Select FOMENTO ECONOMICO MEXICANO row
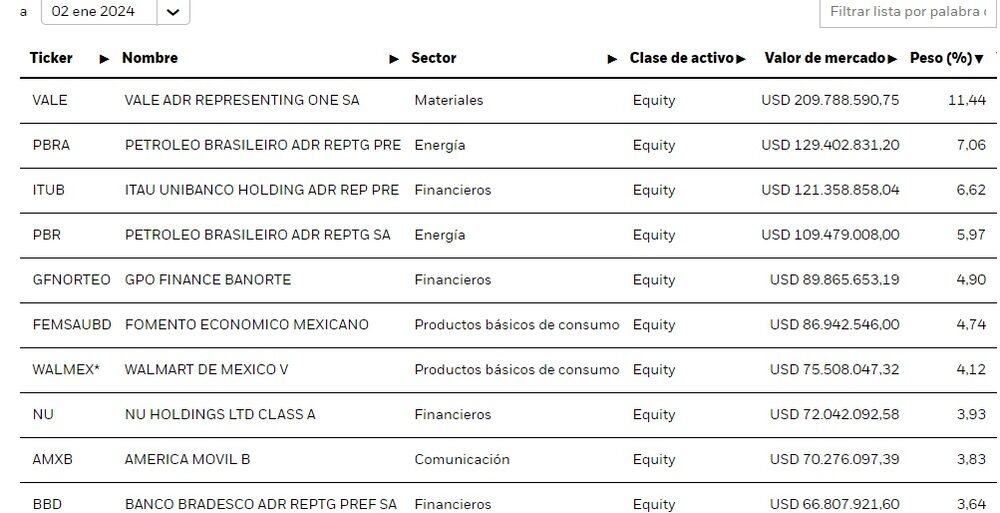 click(x=246, y=325)
